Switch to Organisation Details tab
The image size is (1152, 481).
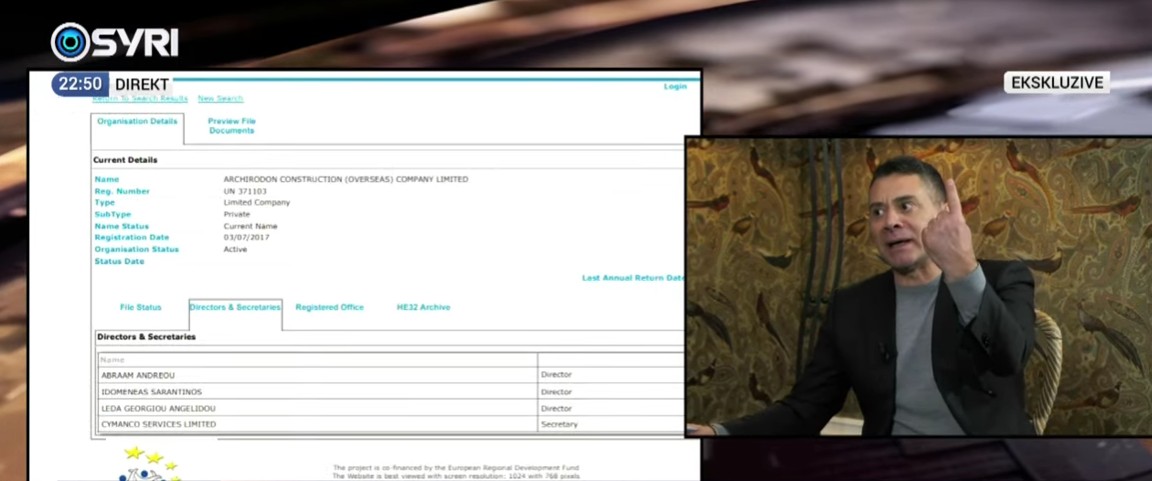[x=137, y=122]
